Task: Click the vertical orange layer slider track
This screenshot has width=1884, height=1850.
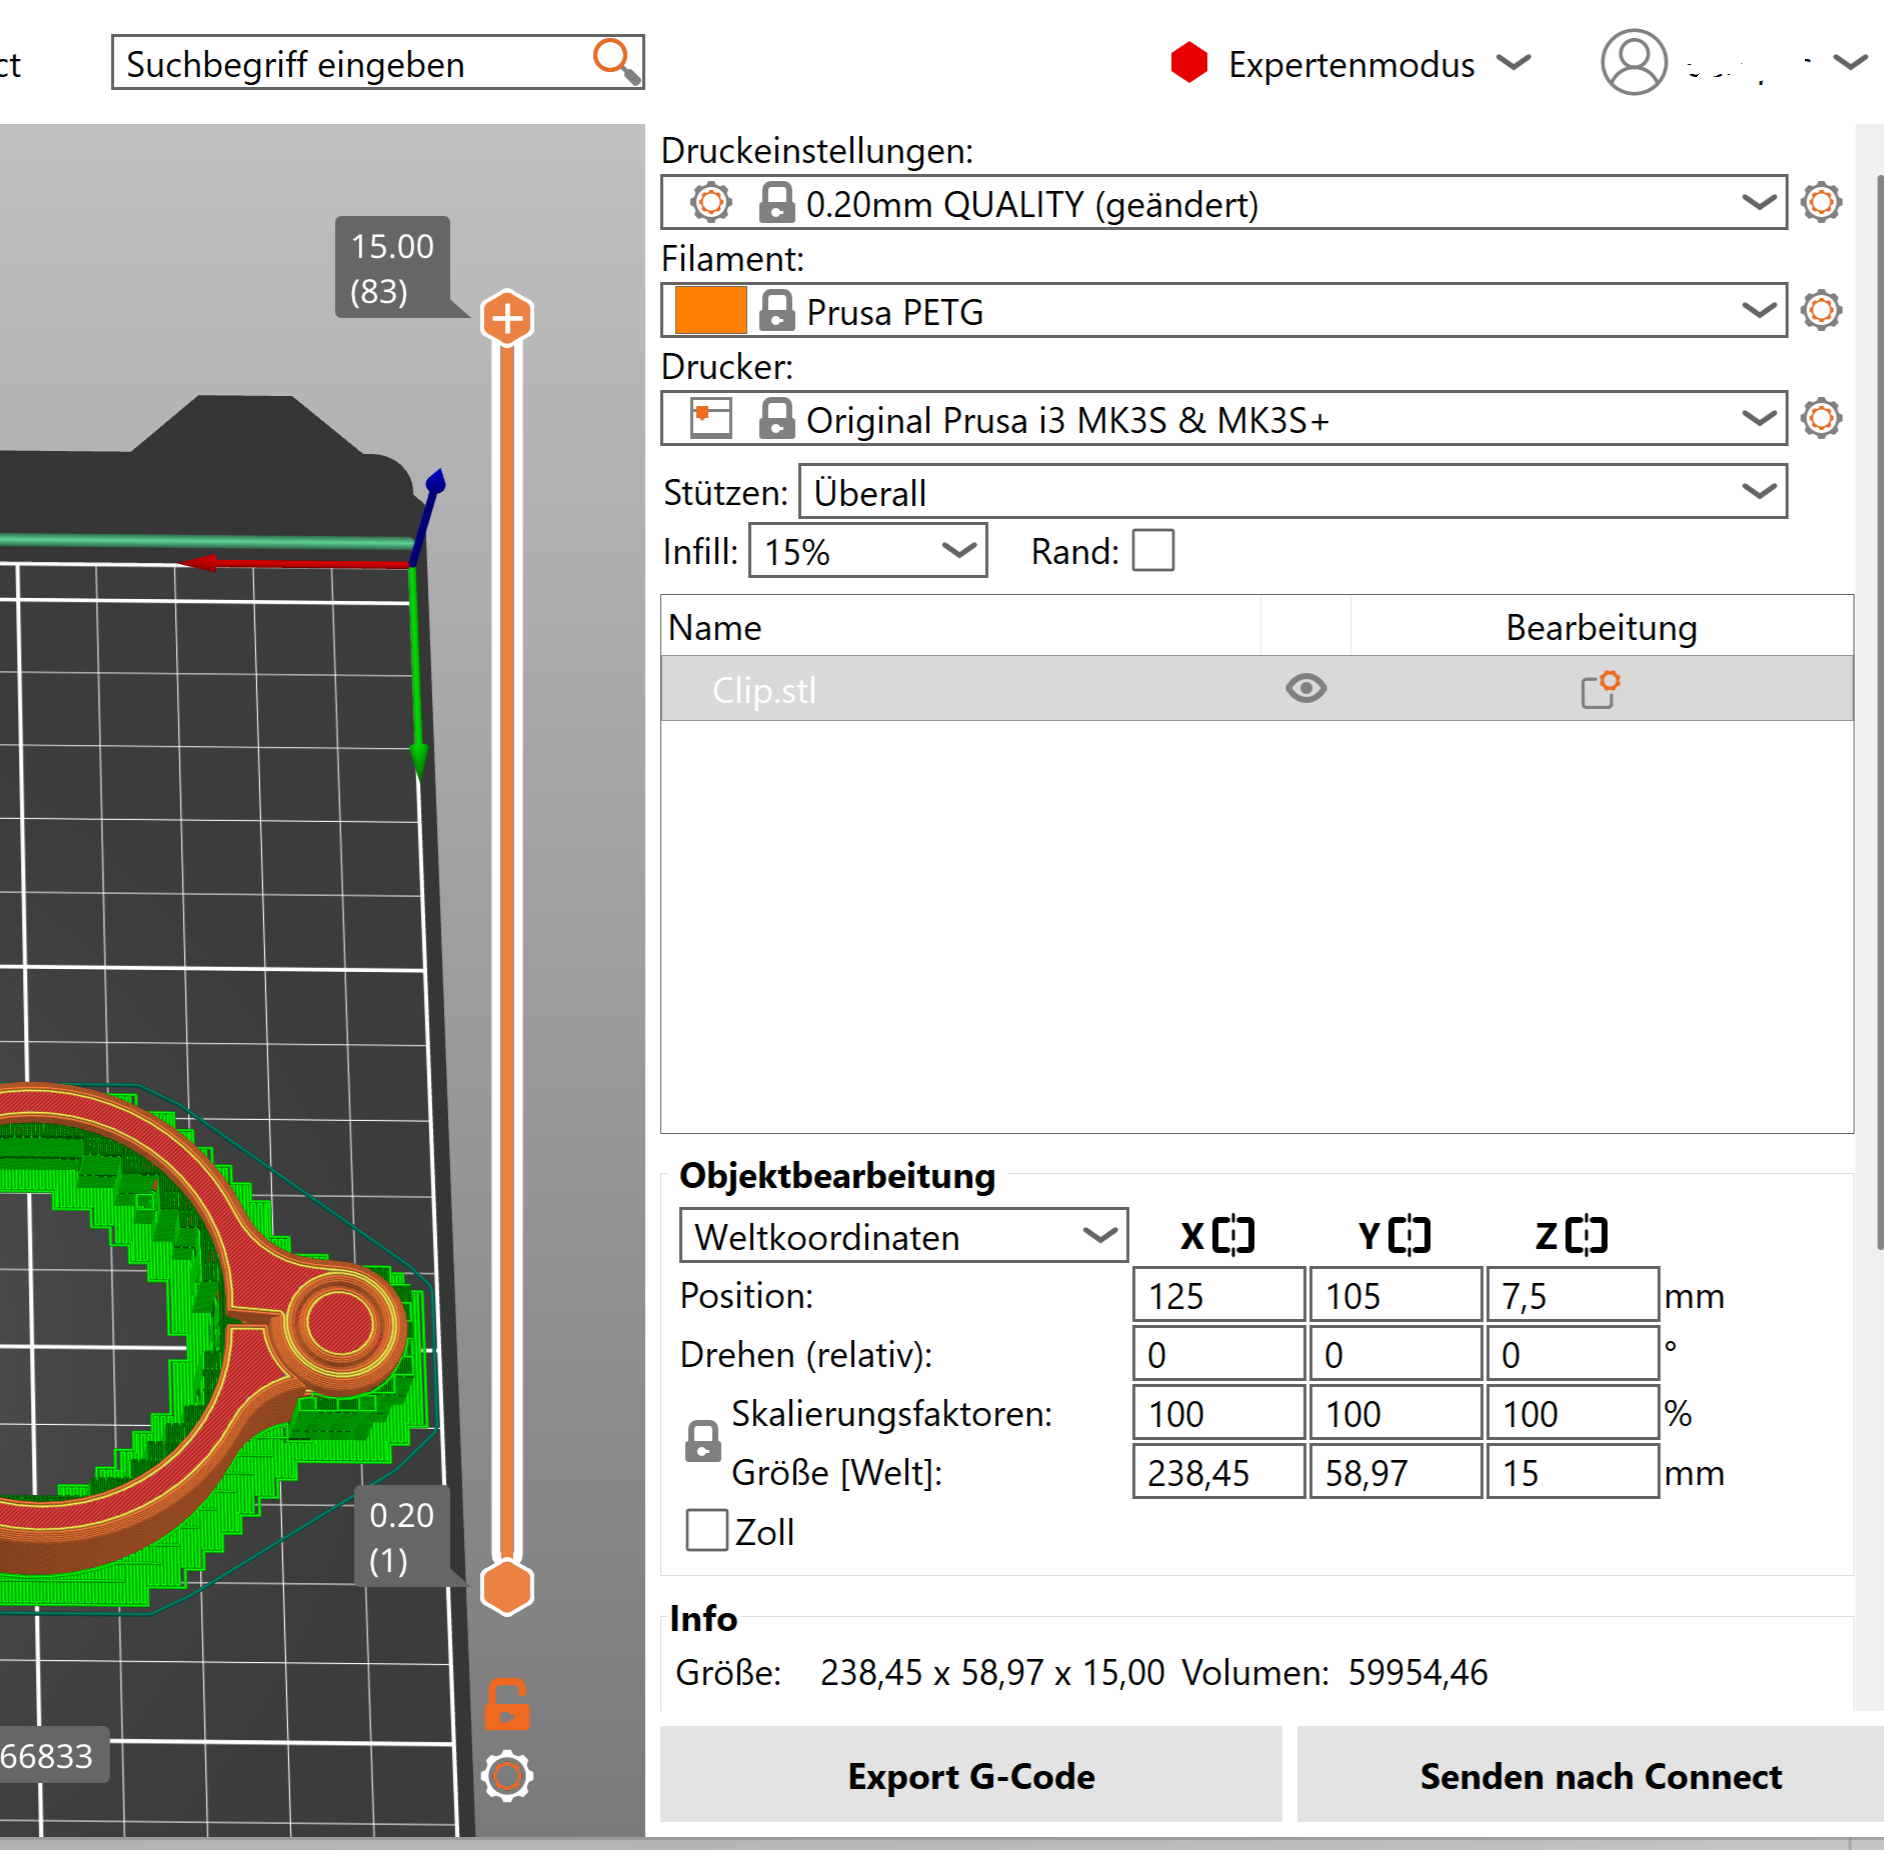Action: click(508, 952)
